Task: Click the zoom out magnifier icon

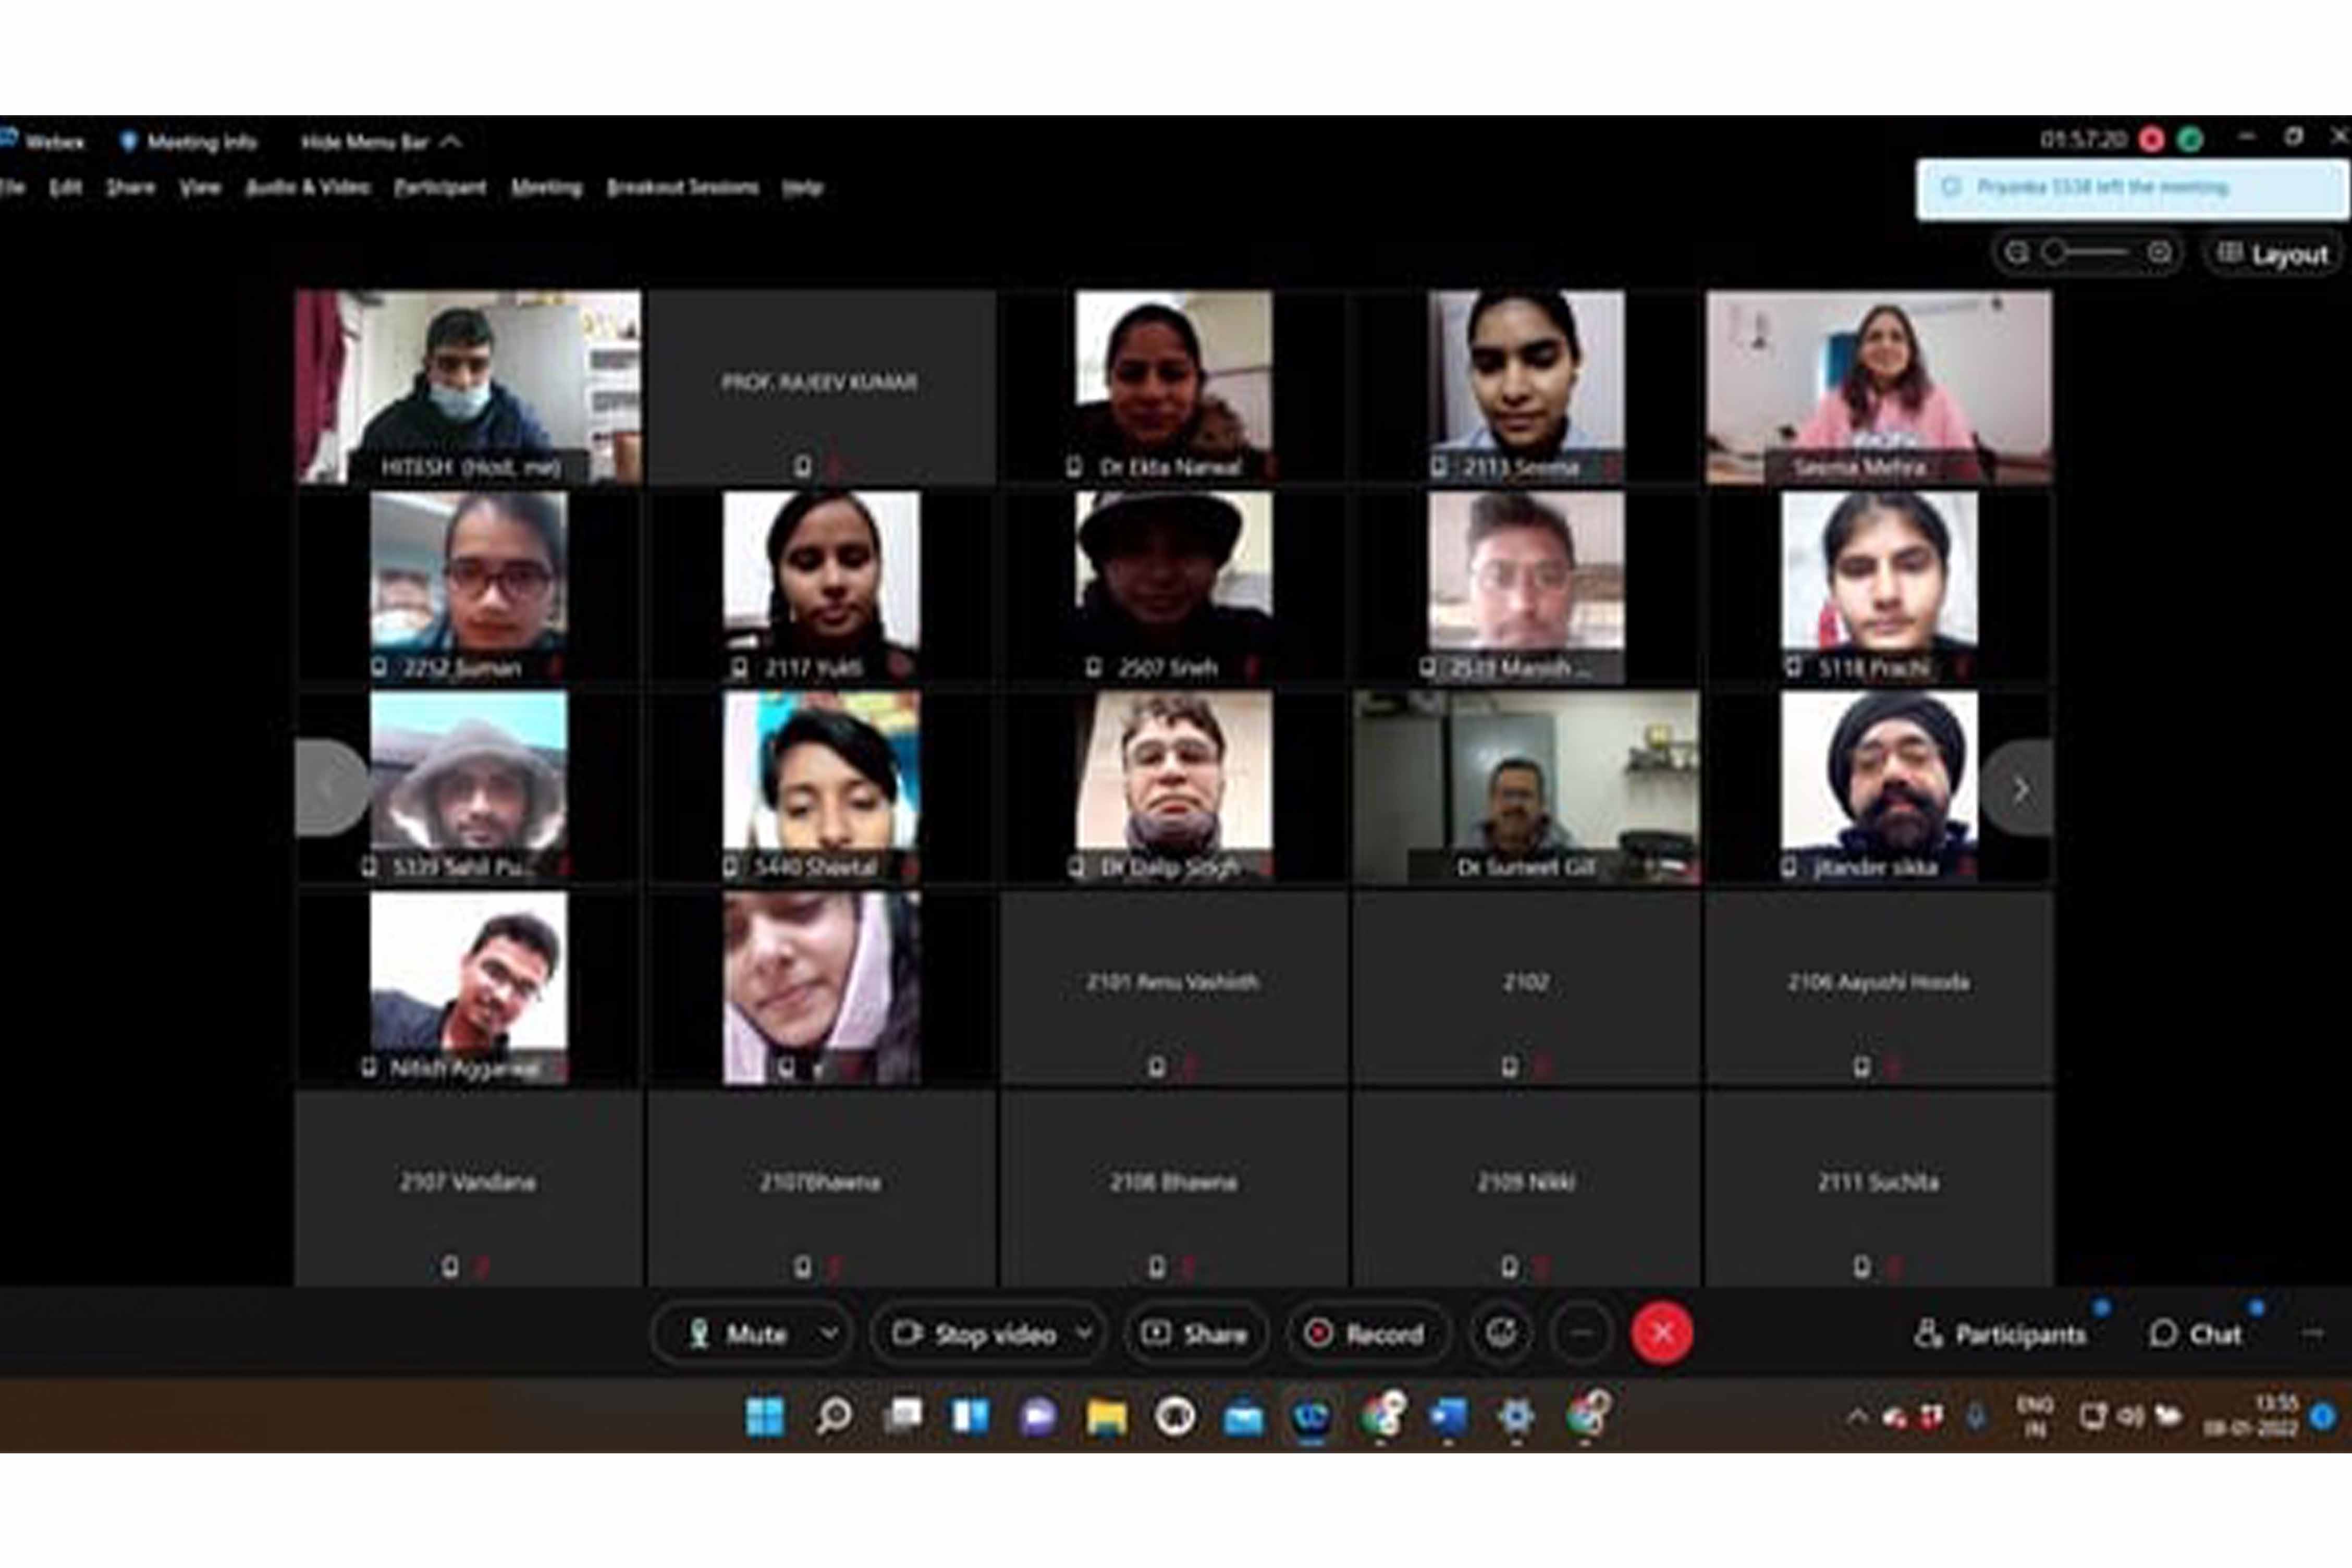Action: click(2017, 253)
